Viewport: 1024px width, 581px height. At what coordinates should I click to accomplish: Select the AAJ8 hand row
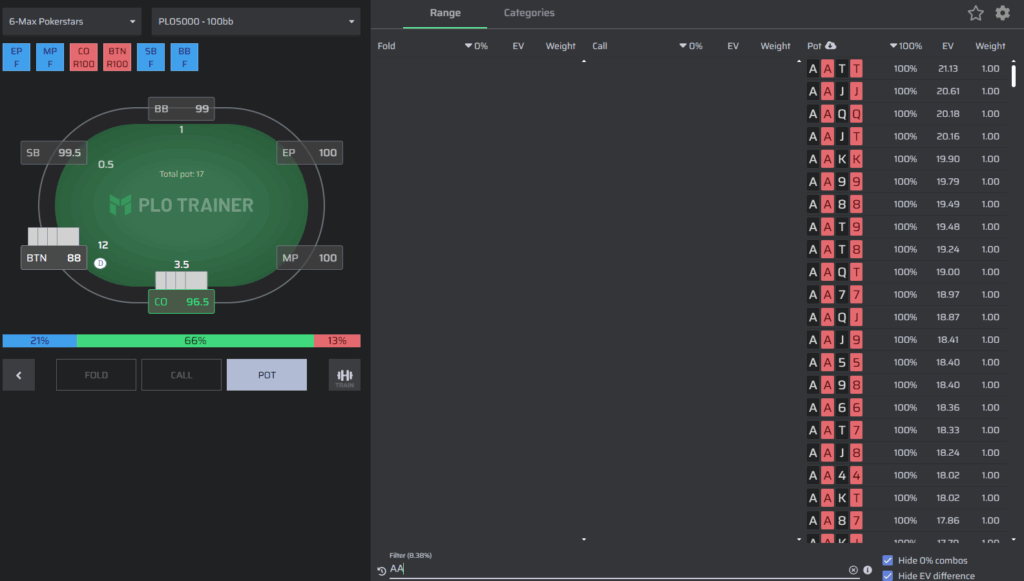(906, 452)
